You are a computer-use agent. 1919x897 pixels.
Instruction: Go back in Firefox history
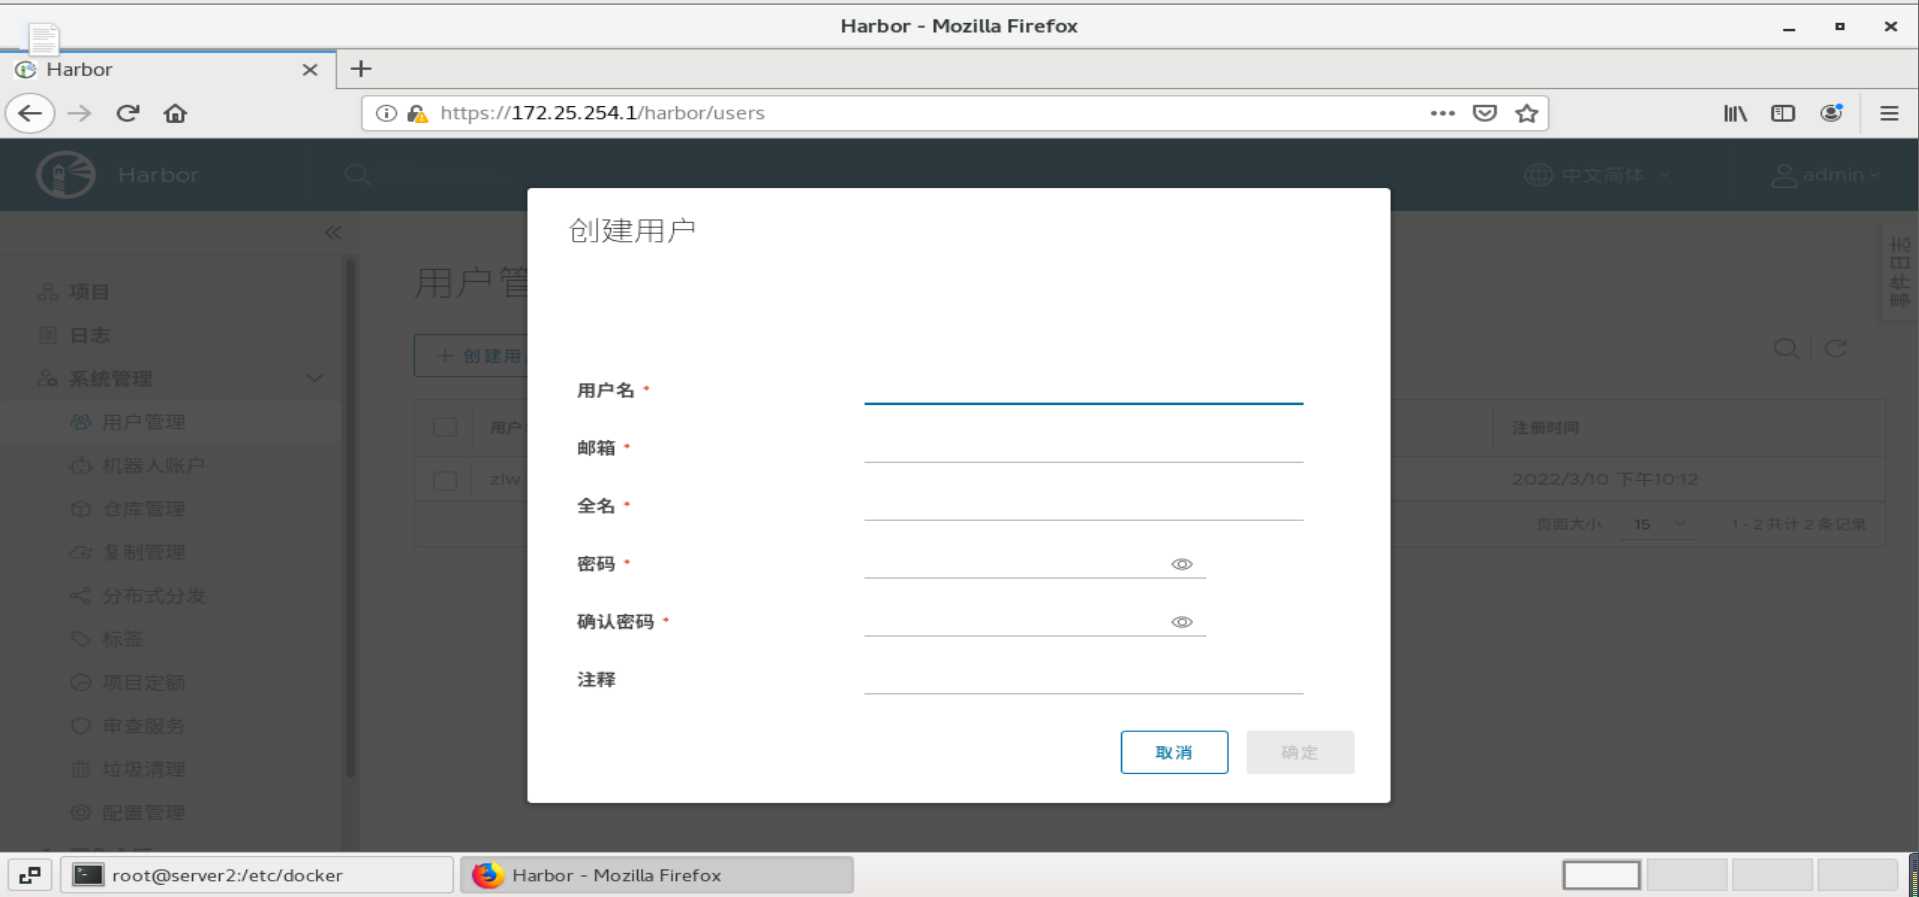[x=30, y=113]
